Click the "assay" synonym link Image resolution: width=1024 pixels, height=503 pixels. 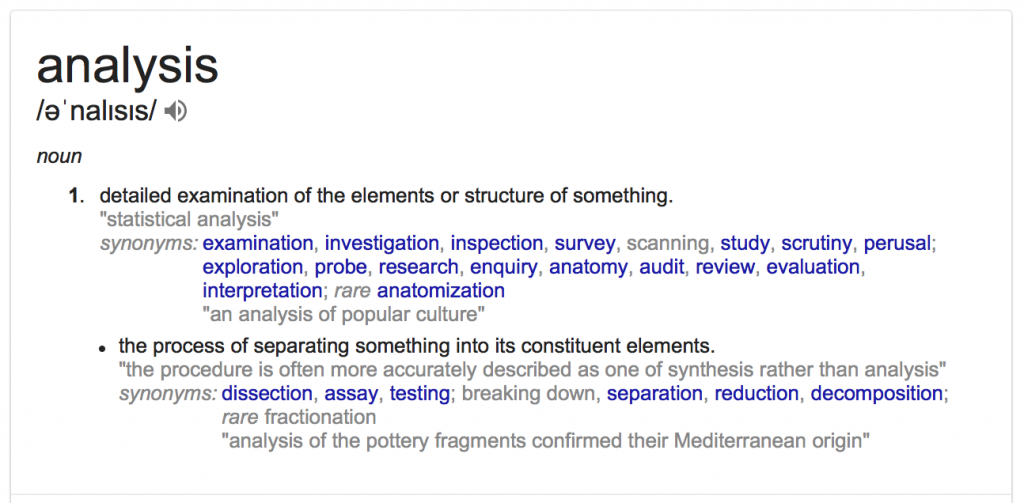coord(351,393)
